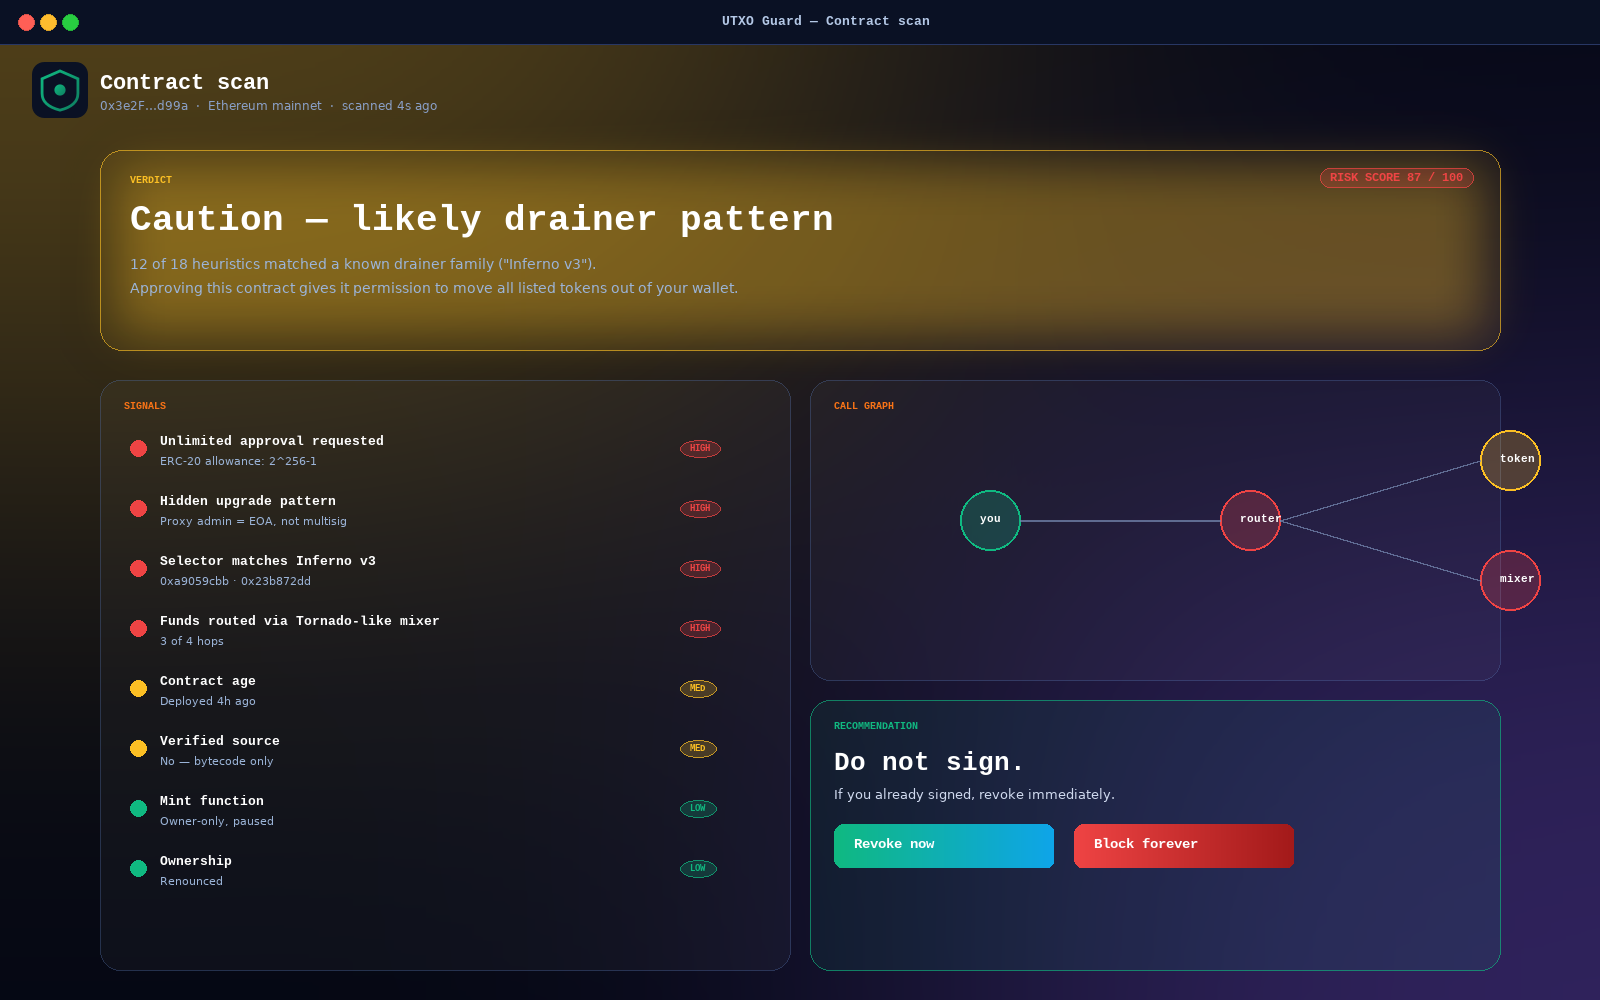The width and height of the screenshot is (1600, 1000).
Task: Click yellow dot beside Verified source
Action: click(x=138, y=748)
